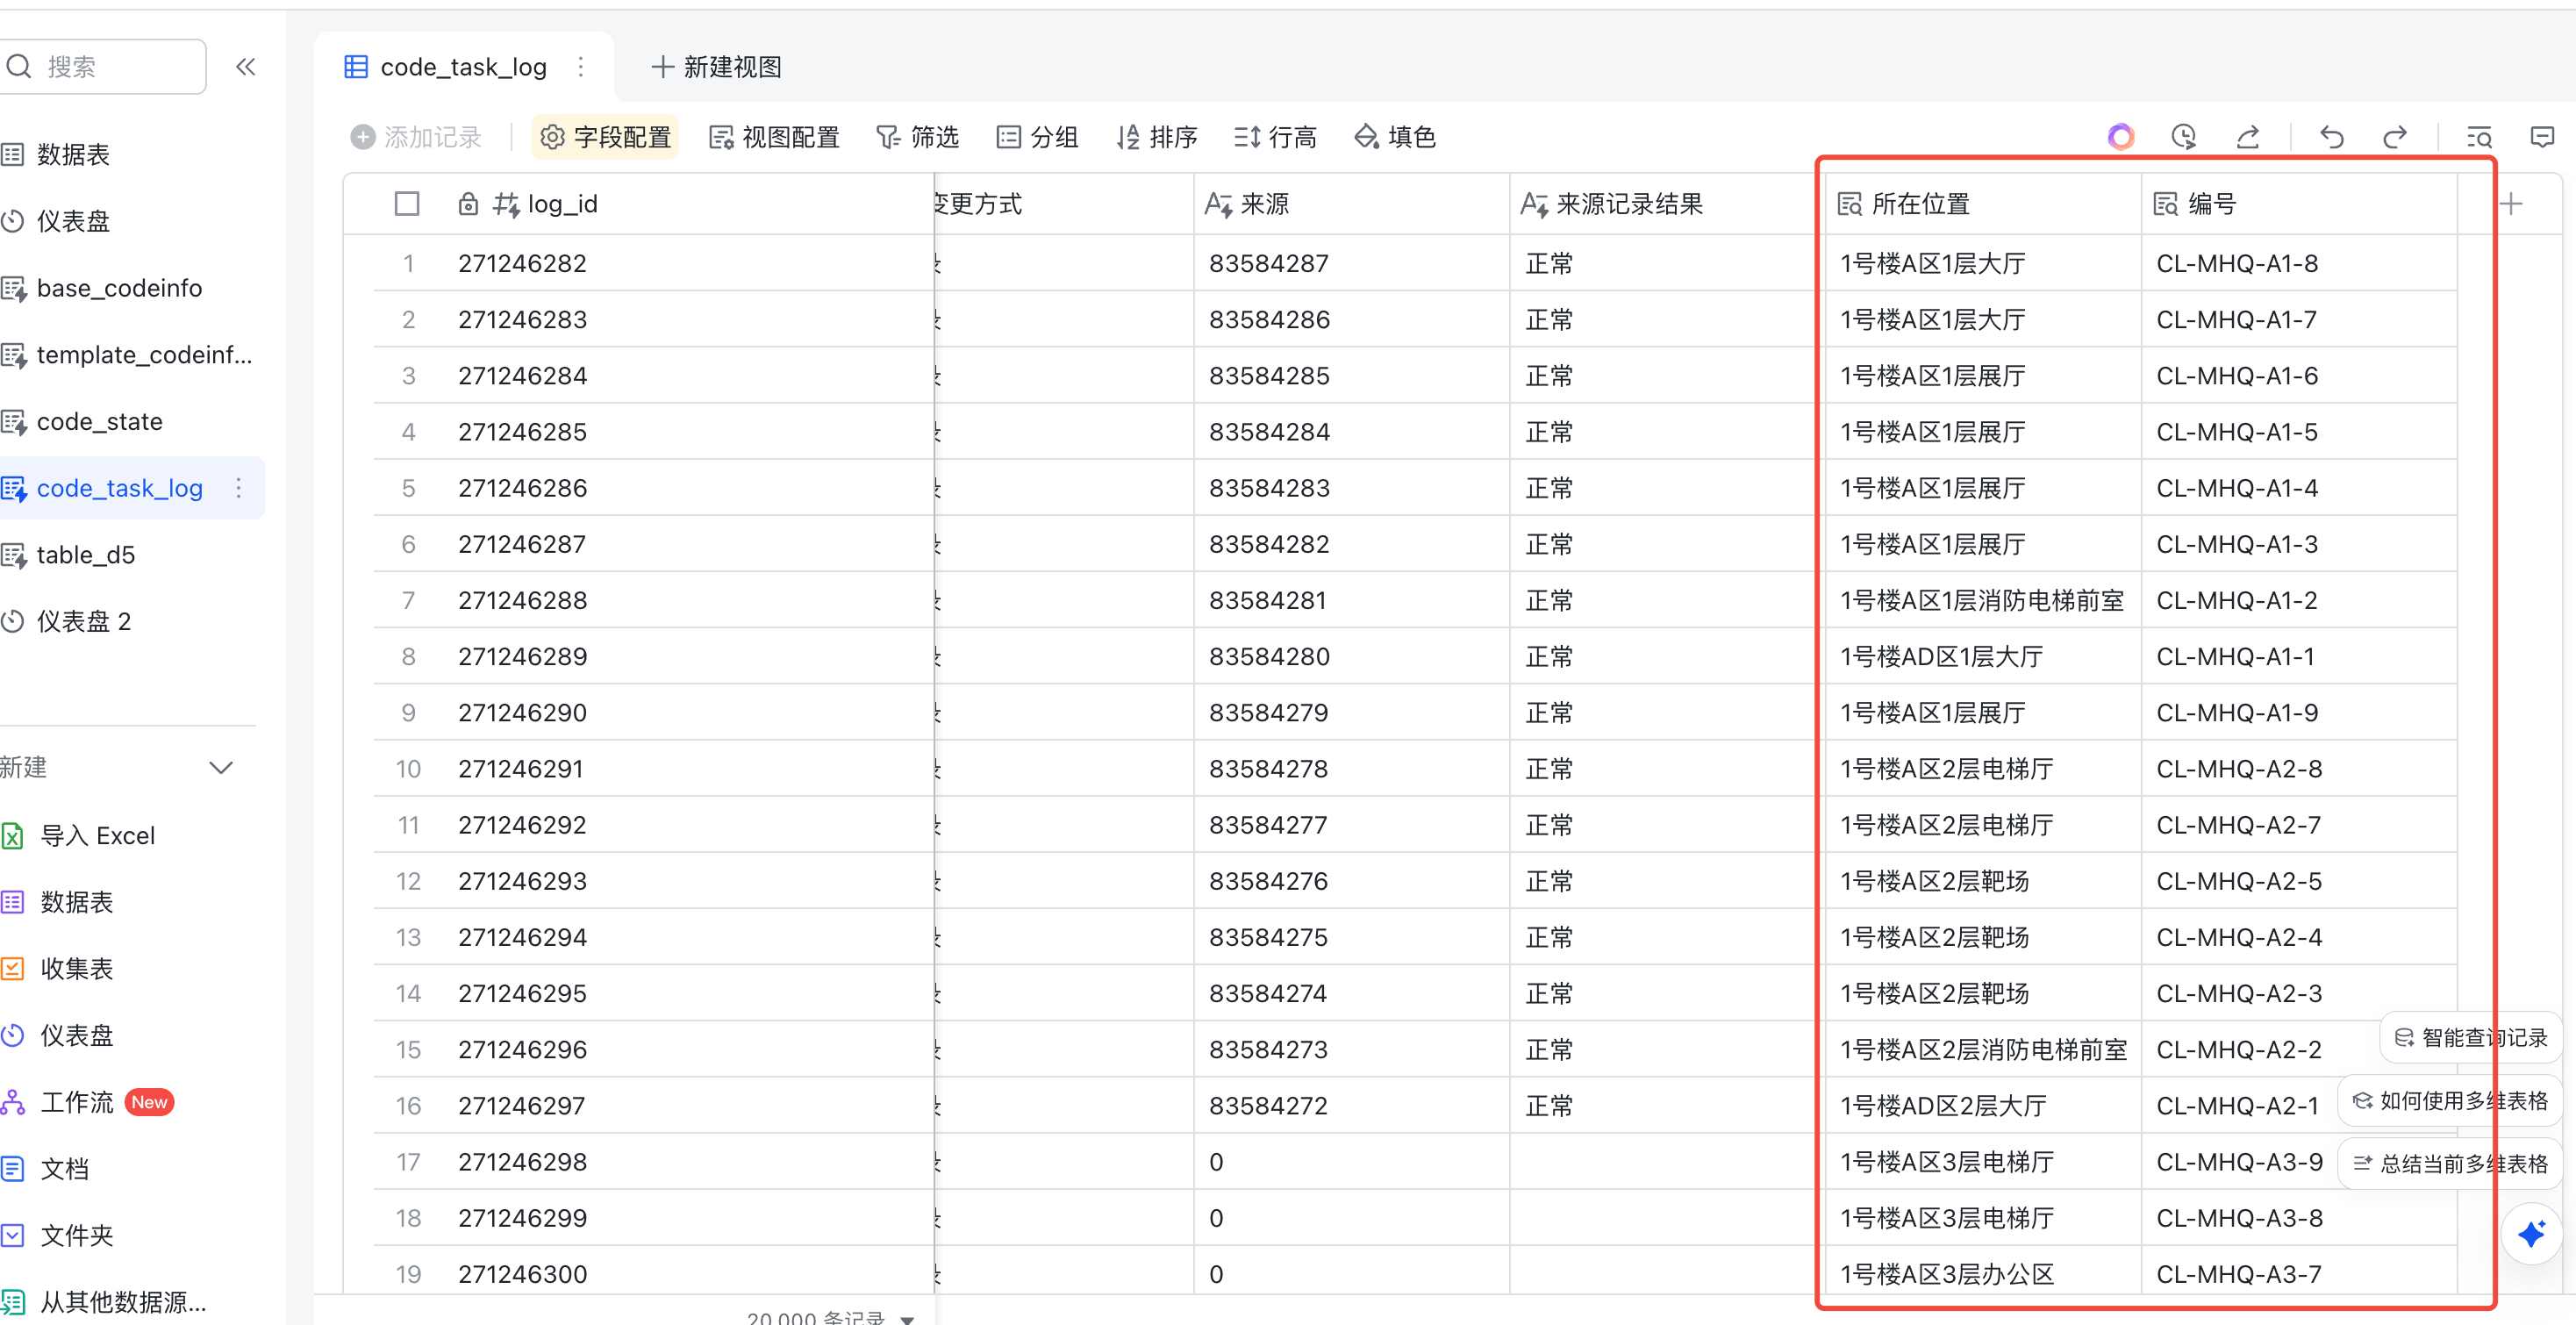
Task: Click the 编号 lookup field icon
Action: (2165, 204)
